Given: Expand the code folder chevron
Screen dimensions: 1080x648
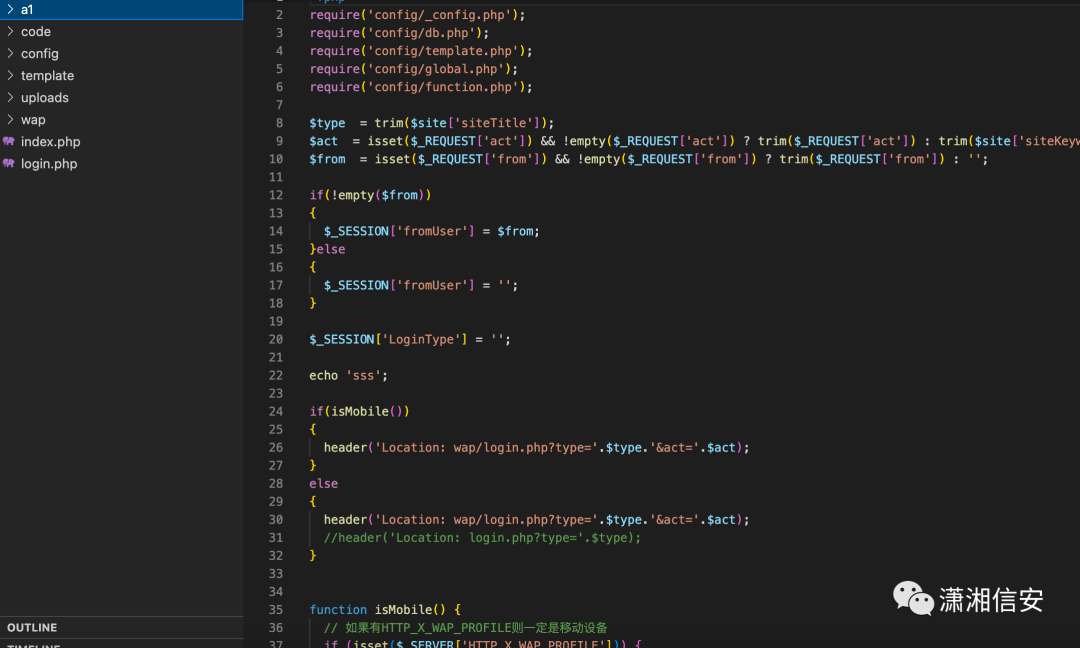Looking at the screenshot, I should click(x=10, y=31).
